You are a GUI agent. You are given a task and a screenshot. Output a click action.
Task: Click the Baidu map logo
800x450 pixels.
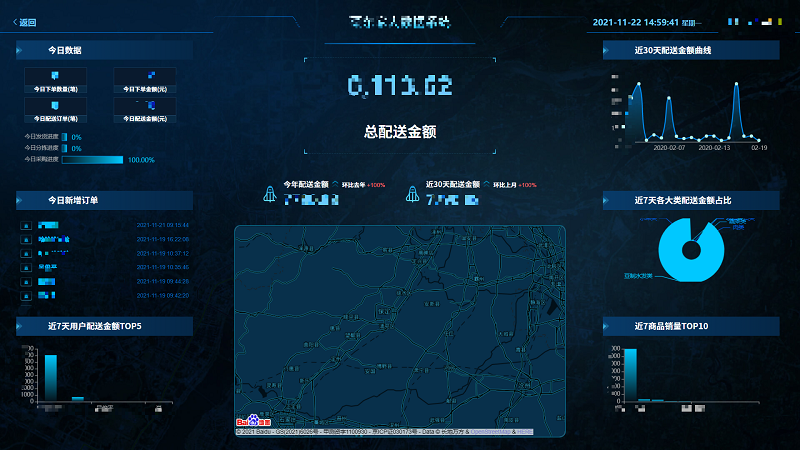(x=247, y=423)
